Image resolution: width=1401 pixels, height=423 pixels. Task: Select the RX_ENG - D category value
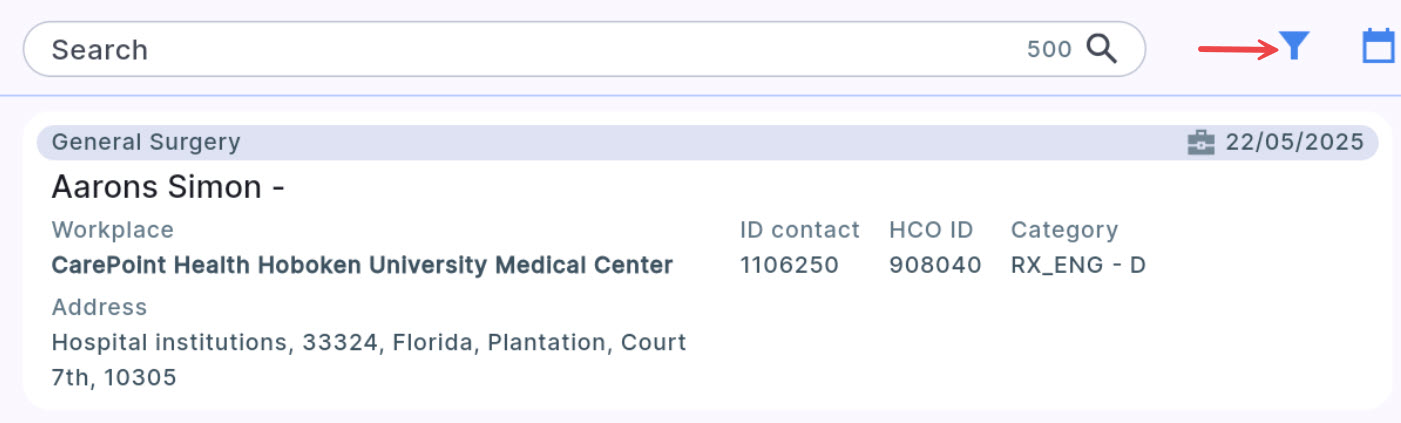tap(1078, 265)
